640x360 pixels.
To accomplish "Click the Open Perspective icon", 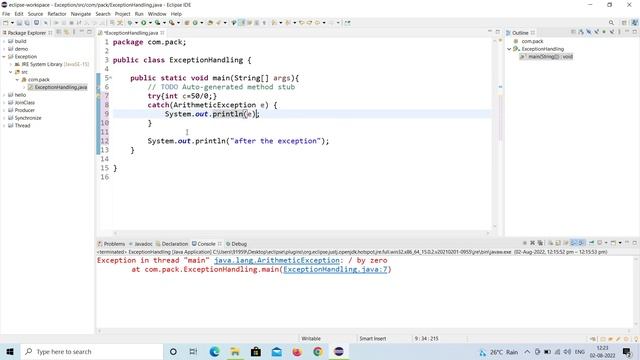I will [624, 23].
